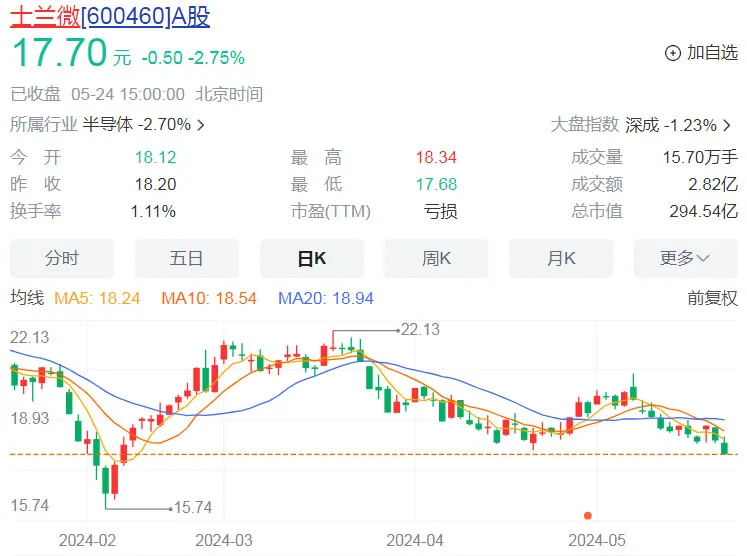The width and height of the screenshot is (747, 556).
Task: Click the 今开 value 18.12
Action: tap(156, 157)
